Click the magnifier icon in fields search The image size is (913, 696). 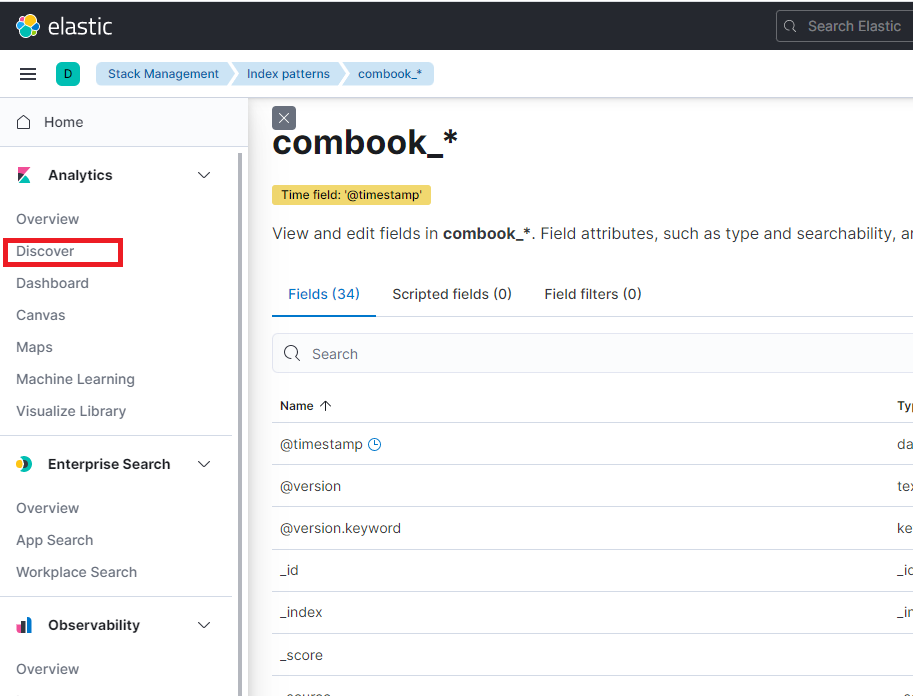[x=292, y=354]
